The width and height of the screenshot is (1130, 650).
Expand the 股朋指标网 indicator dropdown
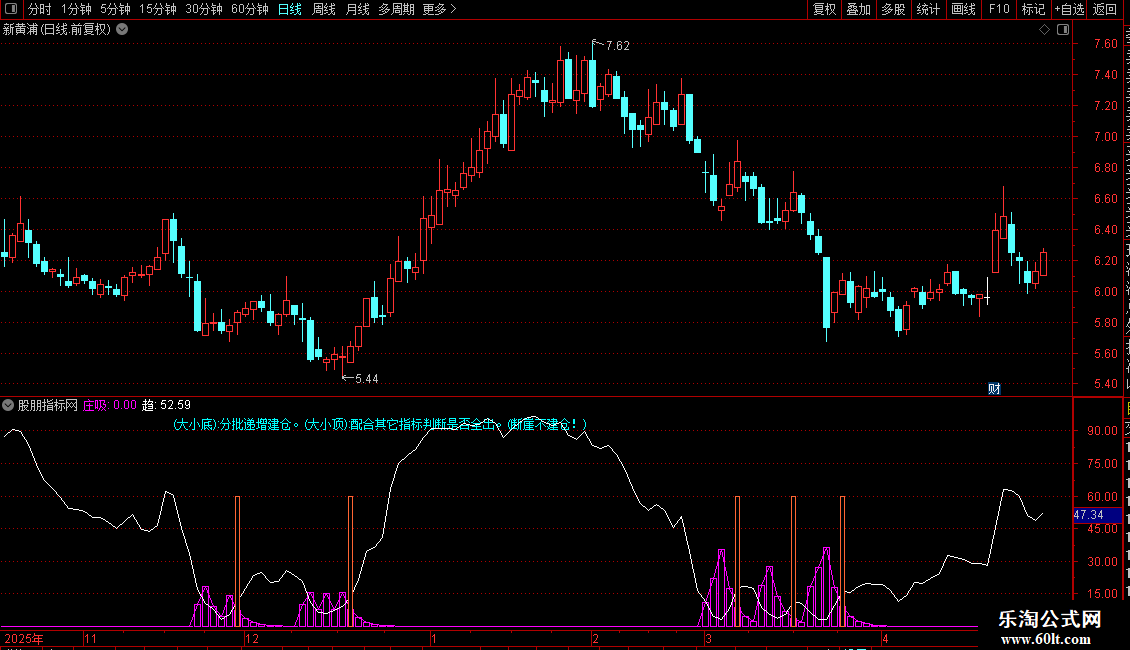pyautogui.click(x=8, y=405)
